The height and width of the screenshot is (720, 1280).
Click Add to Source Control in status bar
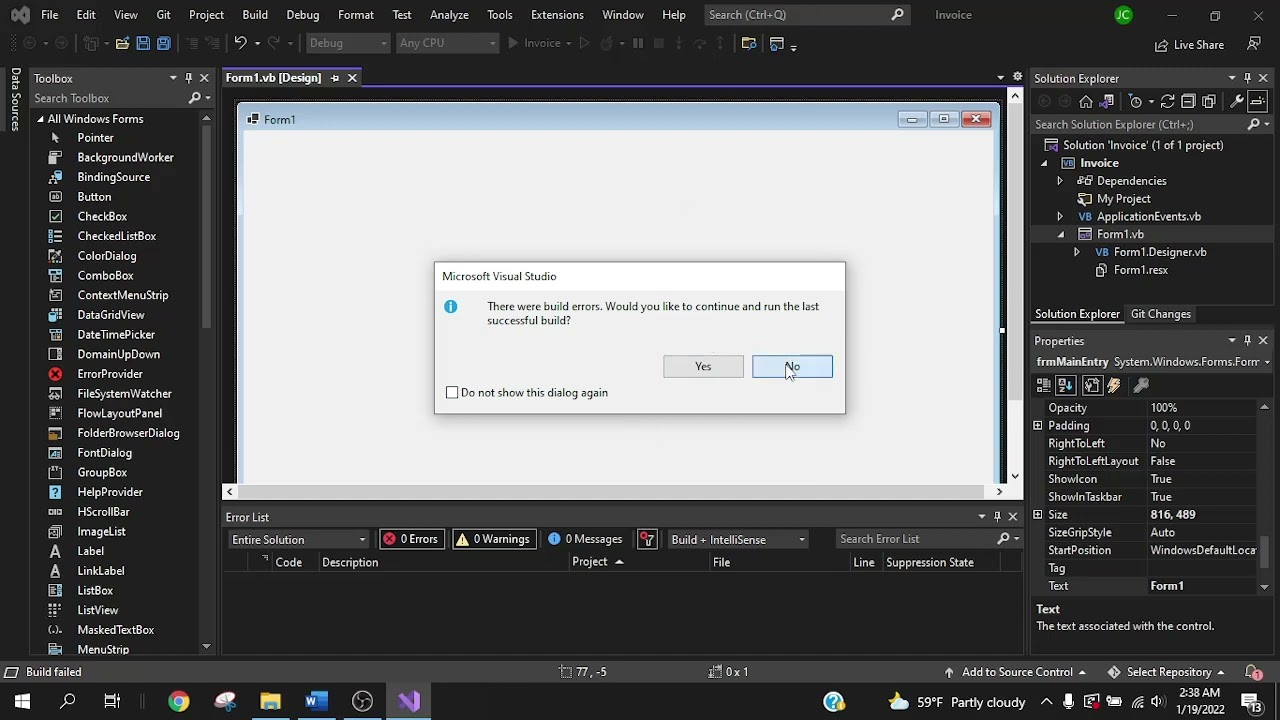point(1014,672)
